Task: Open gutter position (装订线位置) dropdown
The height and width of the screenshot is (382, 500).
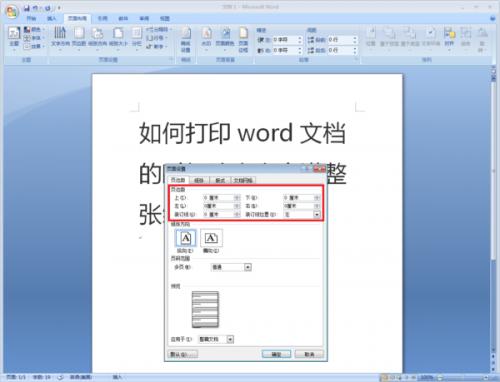Action: 317,215
